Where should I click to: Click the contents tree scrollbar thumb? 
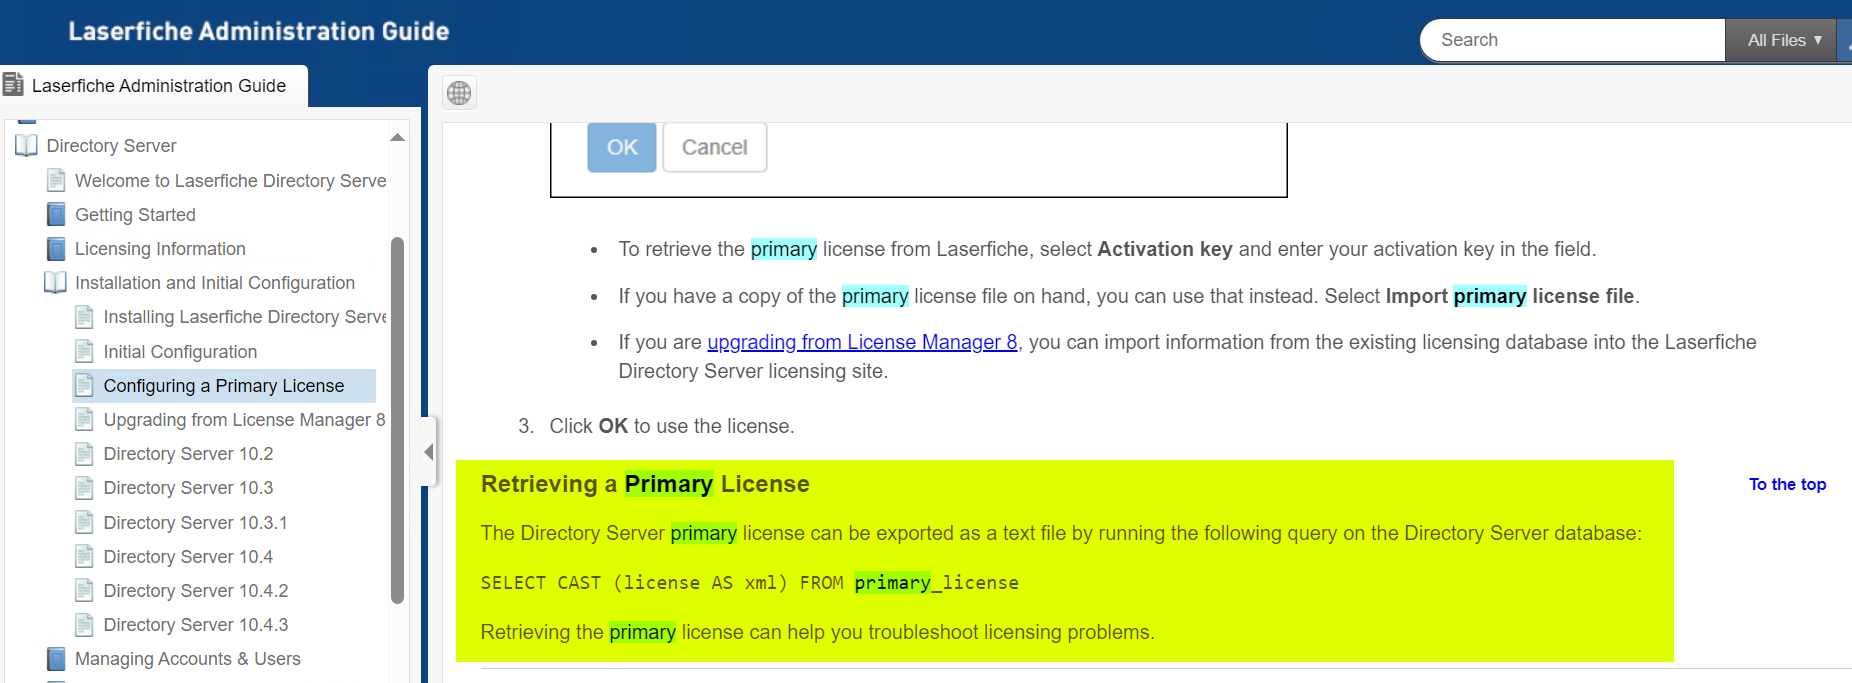[397, 420]
